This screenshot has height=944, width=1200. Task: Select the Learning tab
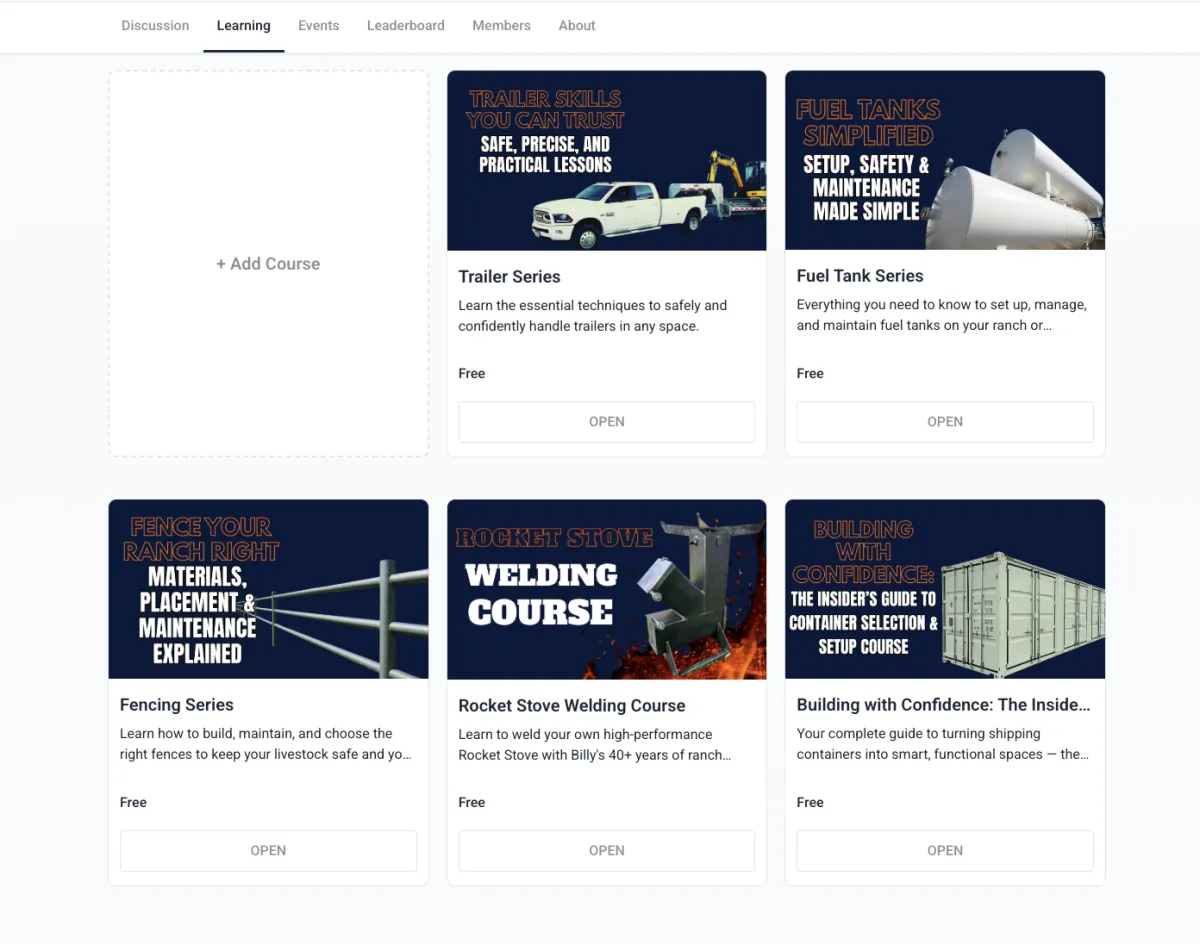pyautogui.click(x=243, y=26)
